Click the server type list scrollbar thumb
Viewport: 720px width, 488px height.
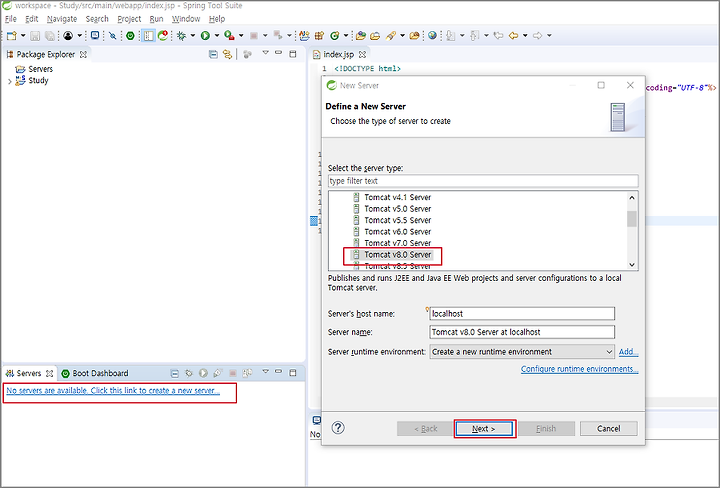[x=632, y=219]
